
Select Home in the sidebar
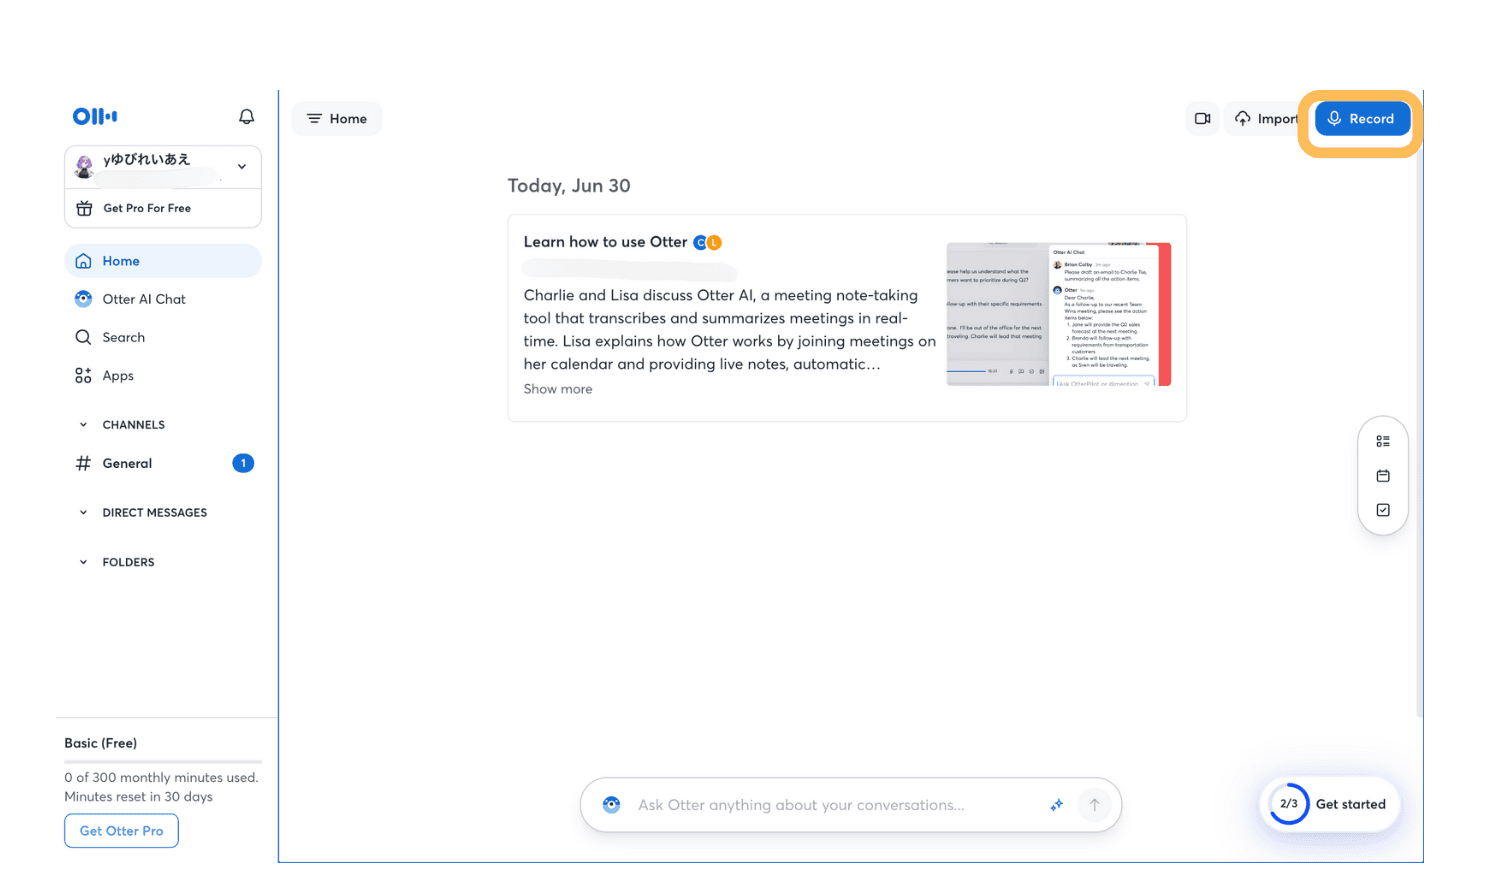click(163, 261)
